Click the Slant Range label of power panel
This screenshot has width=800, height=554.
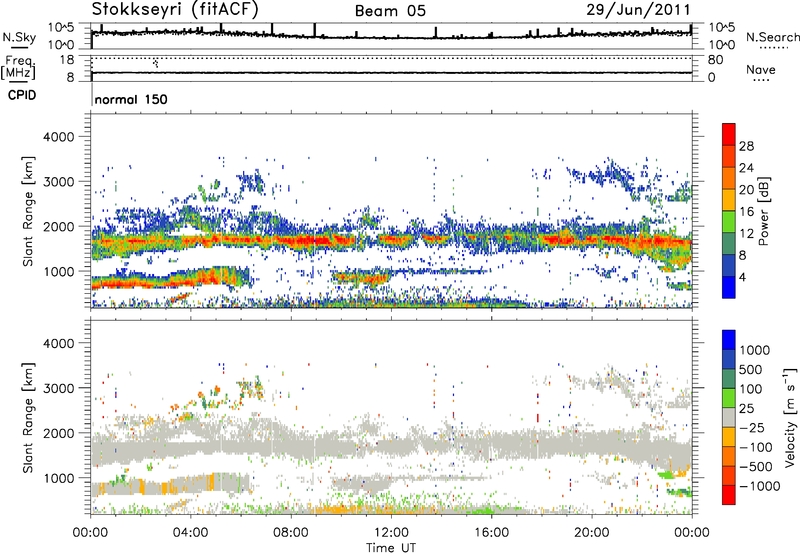28,211
